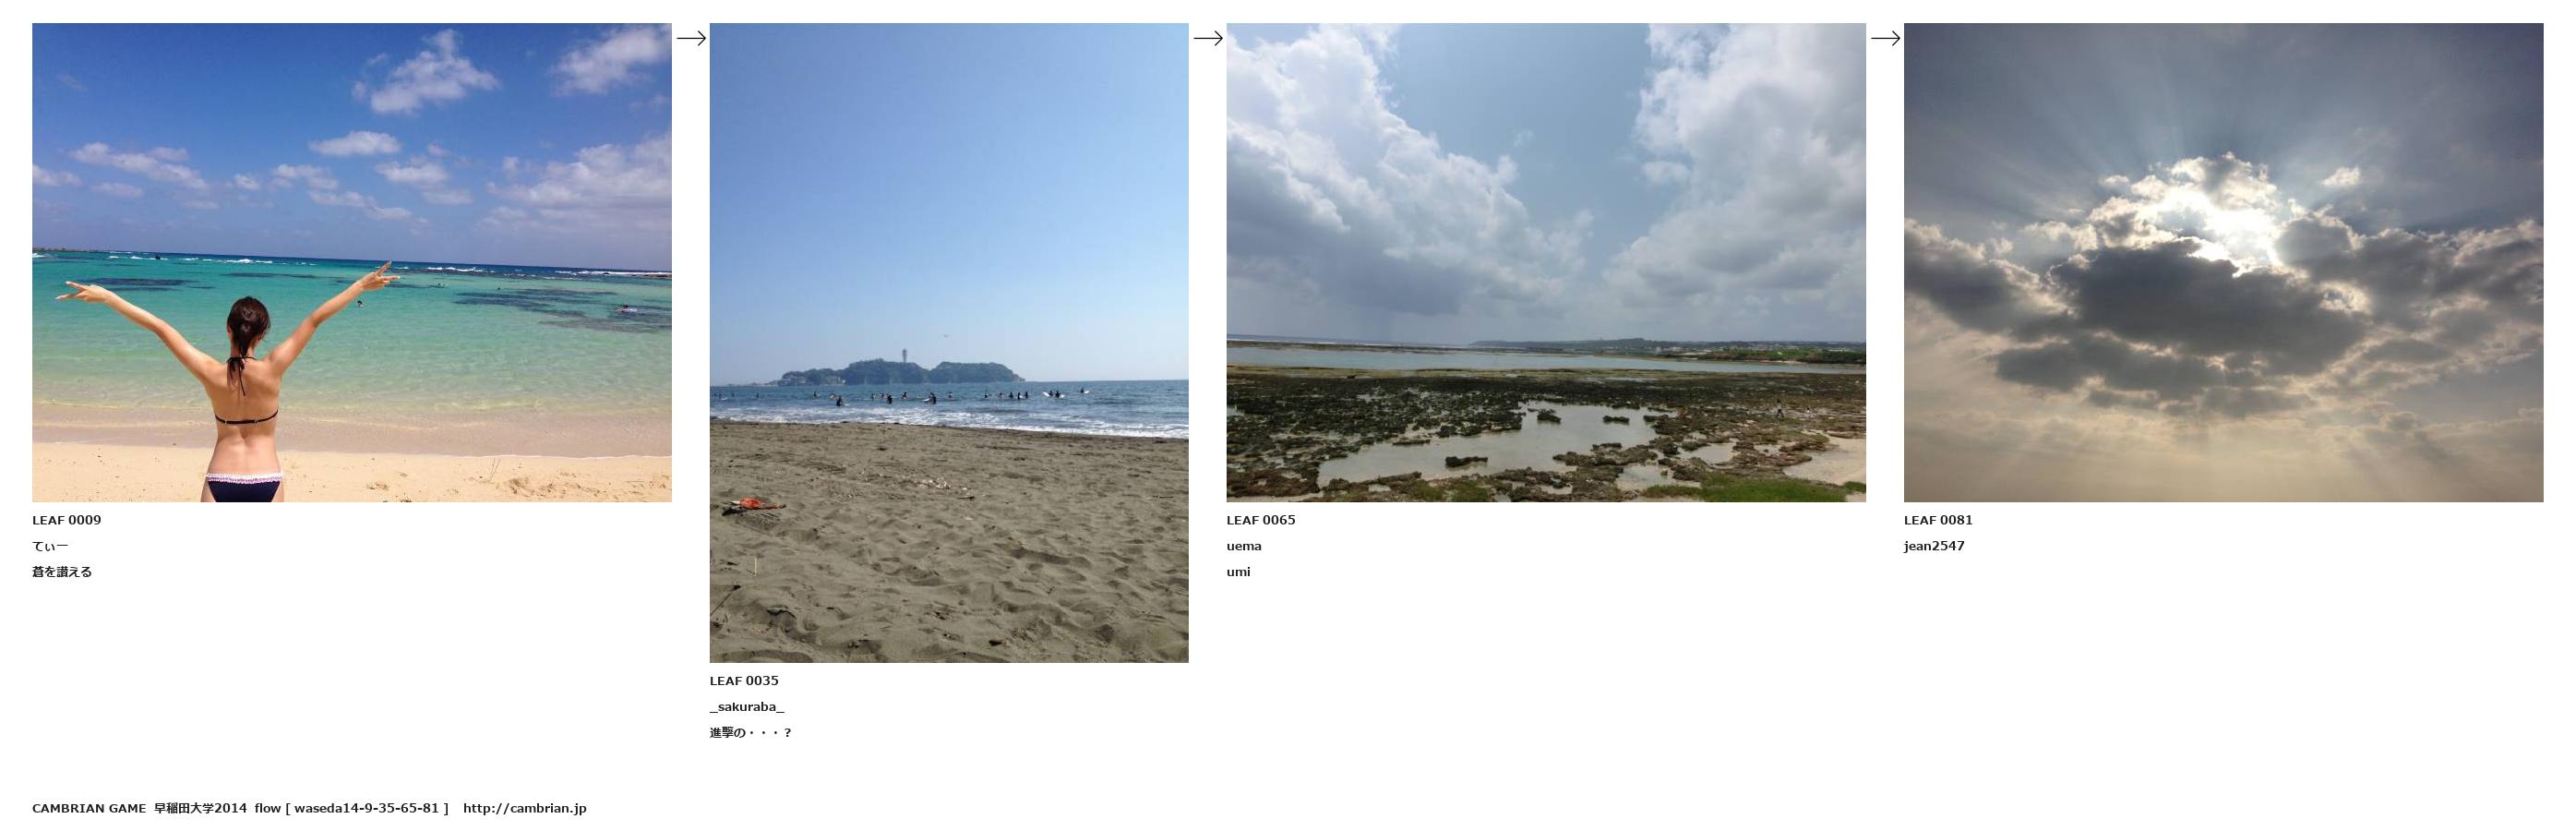Image resolution: width=2576 pixels, height=831 pixels.
Task: Click the arrow between LEAF 0009 and LEAF 0035
Action: [691, 38]
